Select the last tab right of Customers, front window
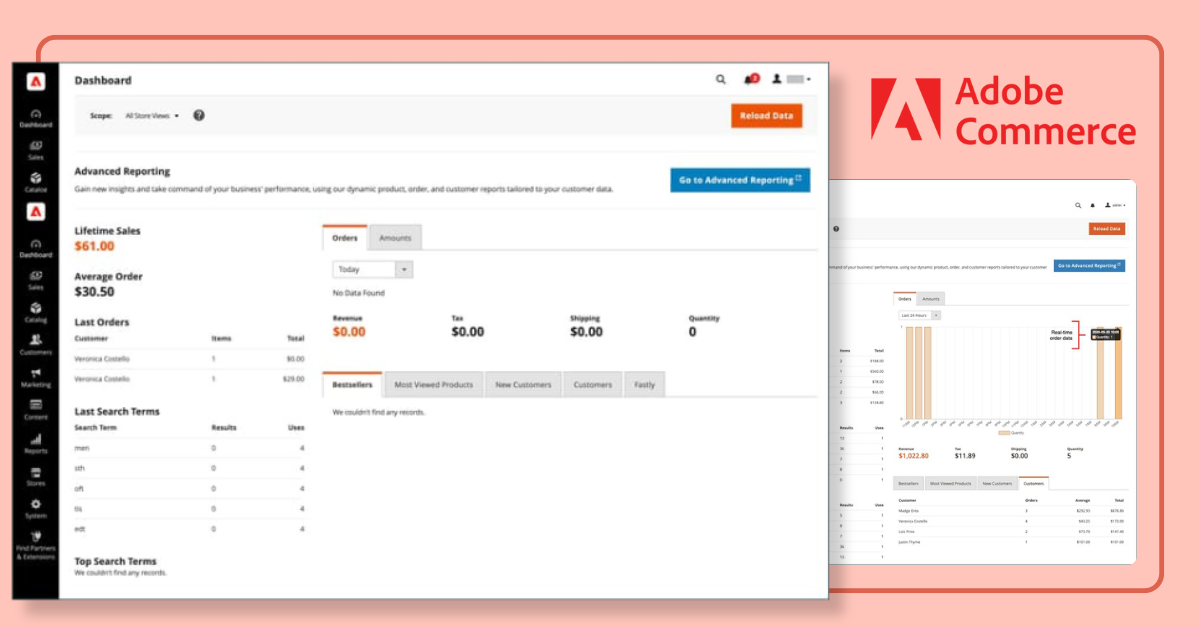Screen dimensions: 1200x628 644,384
